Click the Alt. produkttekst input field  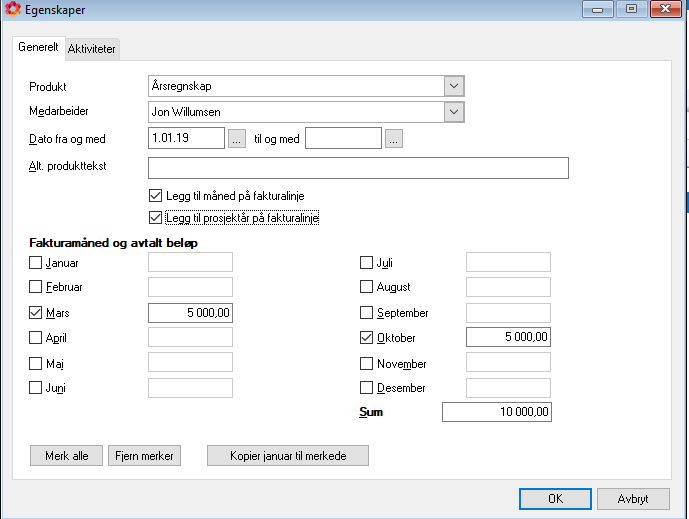coord(358,168)
